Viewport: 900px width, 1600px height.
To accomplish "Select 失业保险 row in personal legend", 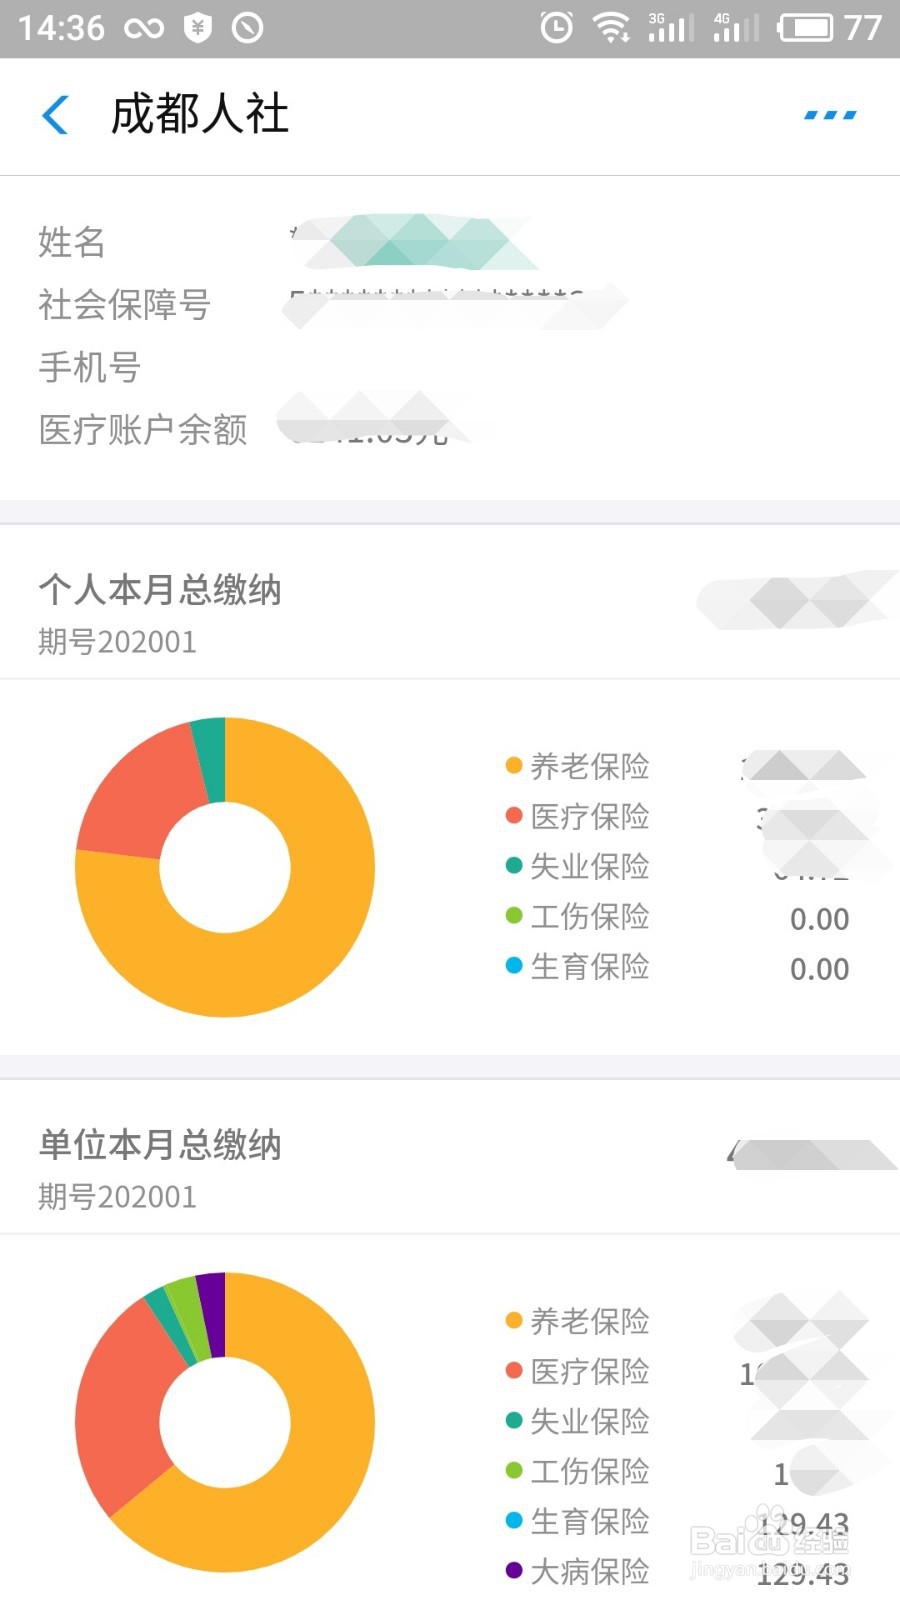I will click(x=678, y=866).
